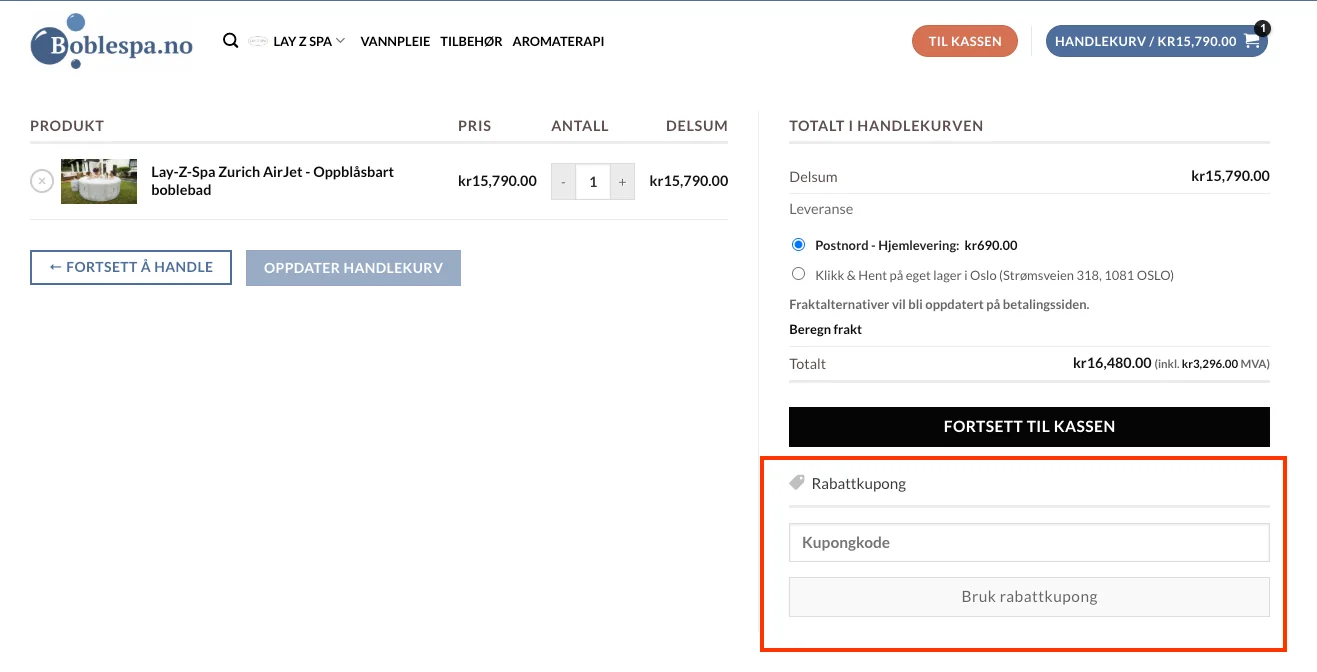Expand the LAY Z SPA menu
Image resolution: width=1317 pixels, height=672 pixels.
tap(309, 41)
